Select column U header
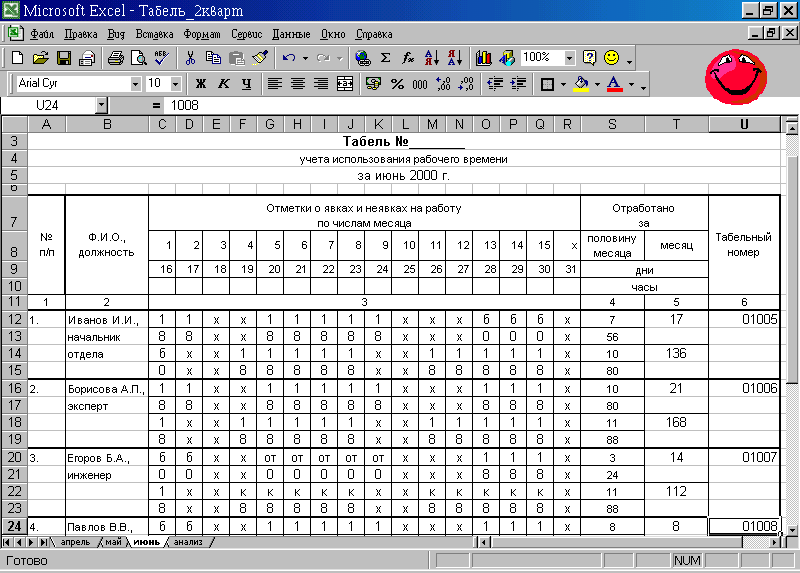This screenshot has width=800, height=573. (744, 124)
